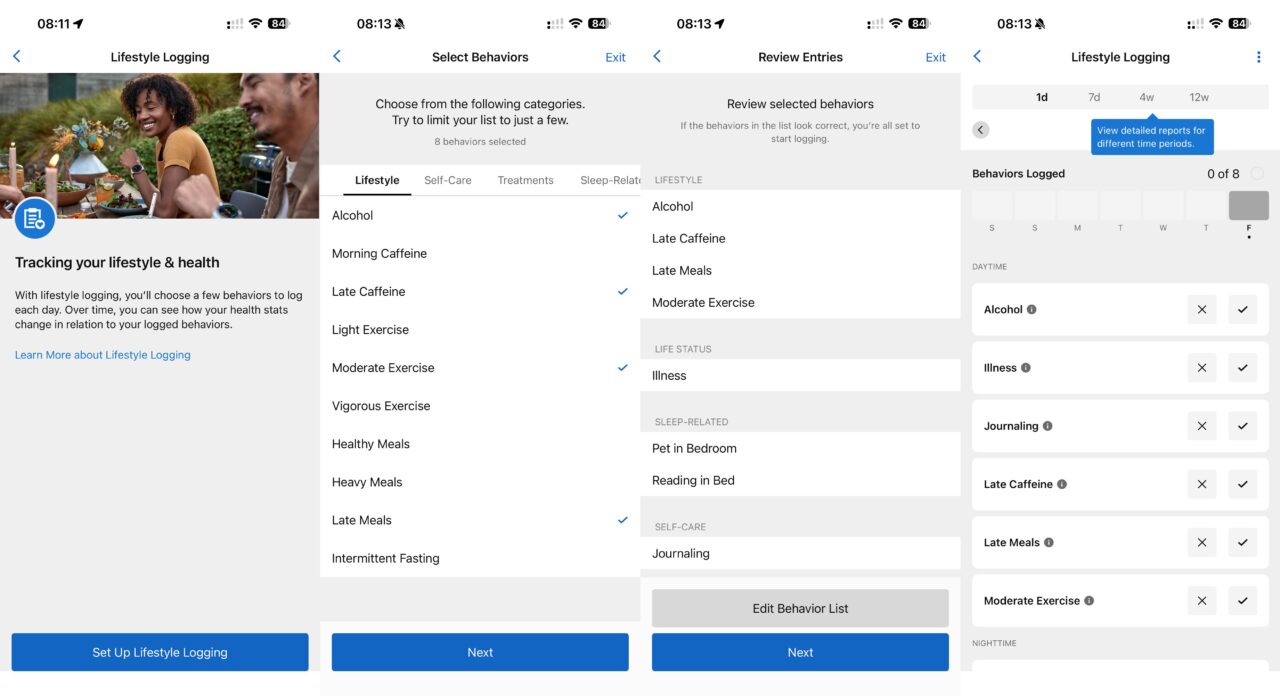Mark Illness as not done with X
This screenshot has height=696, width=1280.
1202,368
